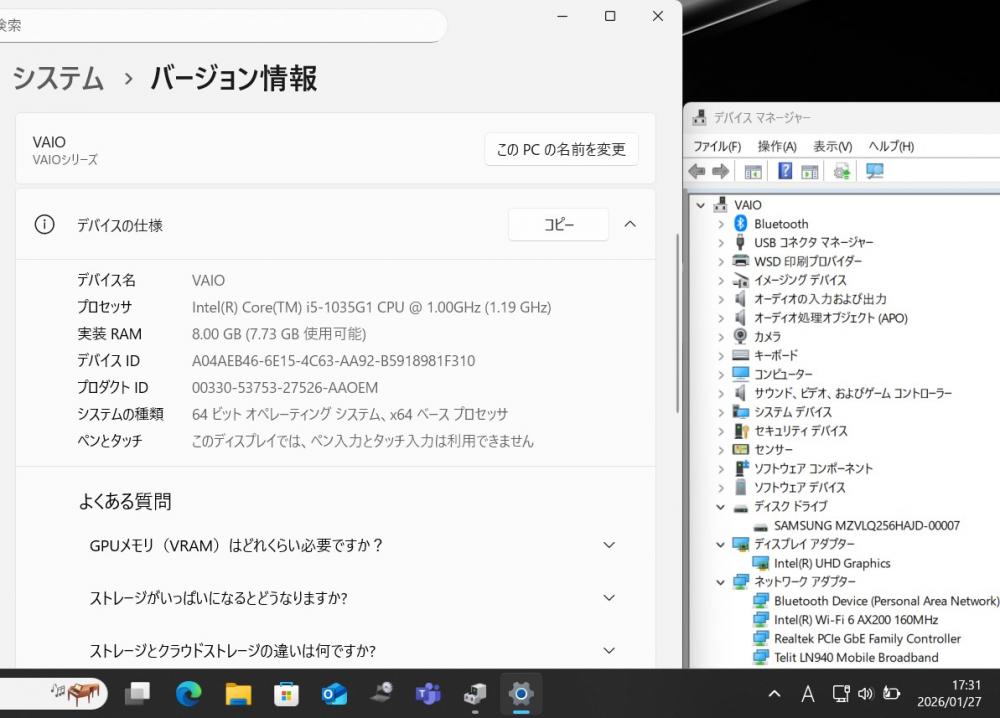Click the scan for hardware changes monitor icon

tap(875, 171)
